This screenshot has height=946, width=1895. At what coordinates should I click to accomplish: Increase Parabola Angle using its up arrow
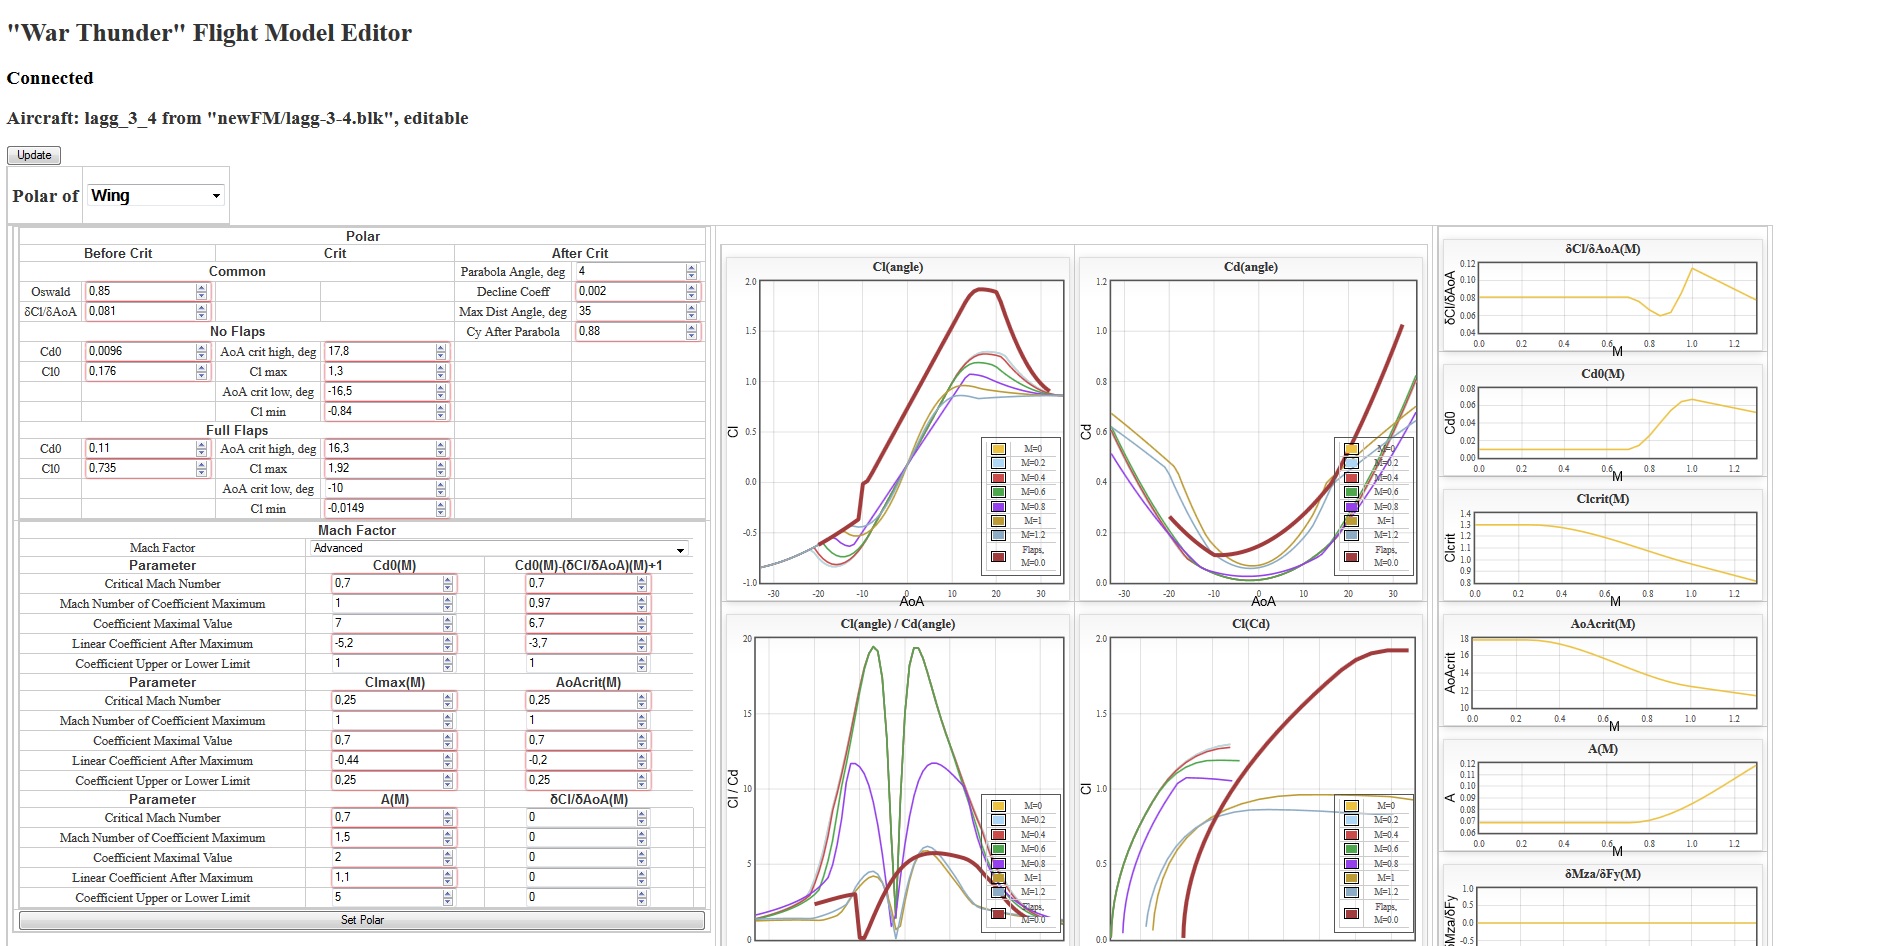(691, 268)
